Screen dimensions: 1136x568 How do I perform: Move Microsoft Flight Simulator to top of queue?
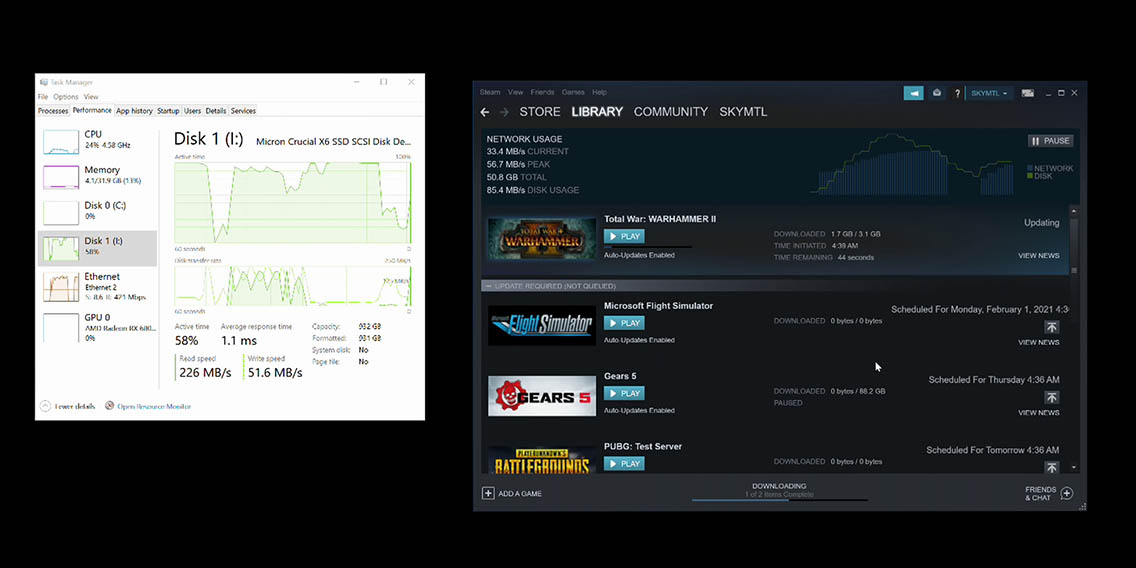point(1051,327)
